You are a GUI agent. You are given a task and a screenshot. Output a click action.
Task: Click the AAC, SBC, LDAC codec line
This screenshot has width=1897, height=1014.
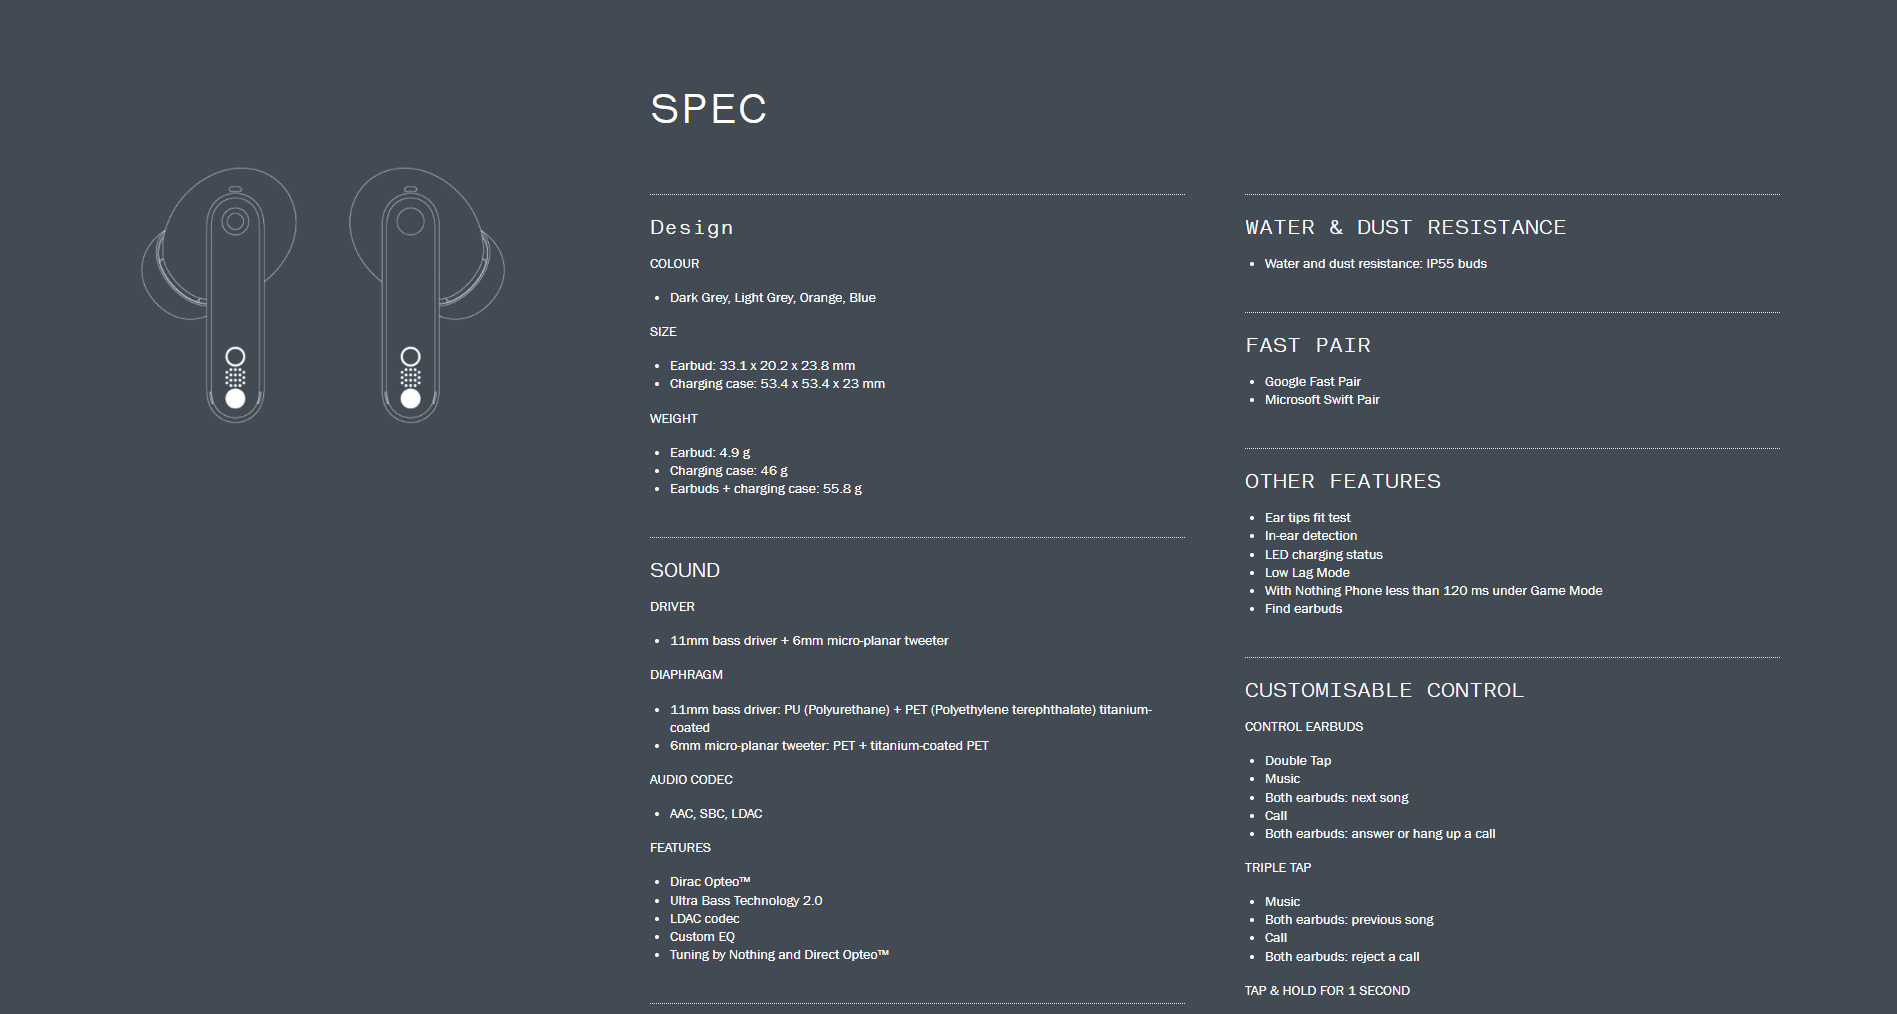[716, 813]
